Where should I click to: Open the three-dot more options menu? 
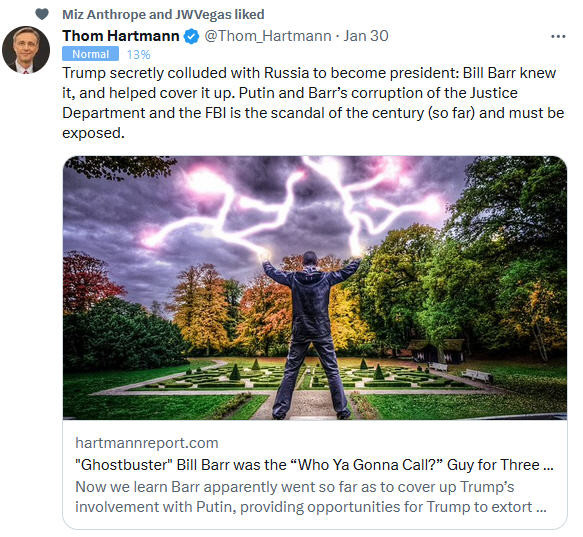558,36
